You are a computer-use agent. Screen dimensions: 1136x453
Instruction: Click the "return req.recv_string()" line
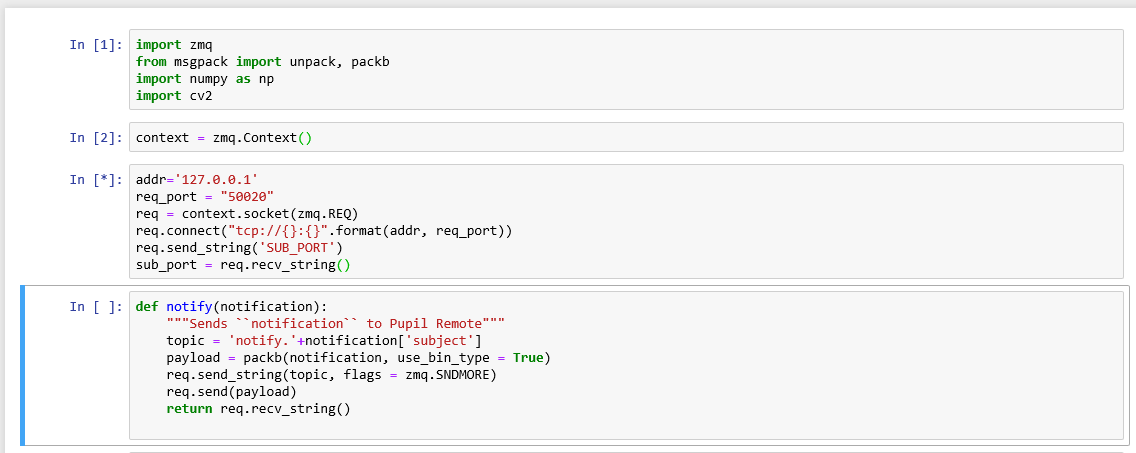258,410
